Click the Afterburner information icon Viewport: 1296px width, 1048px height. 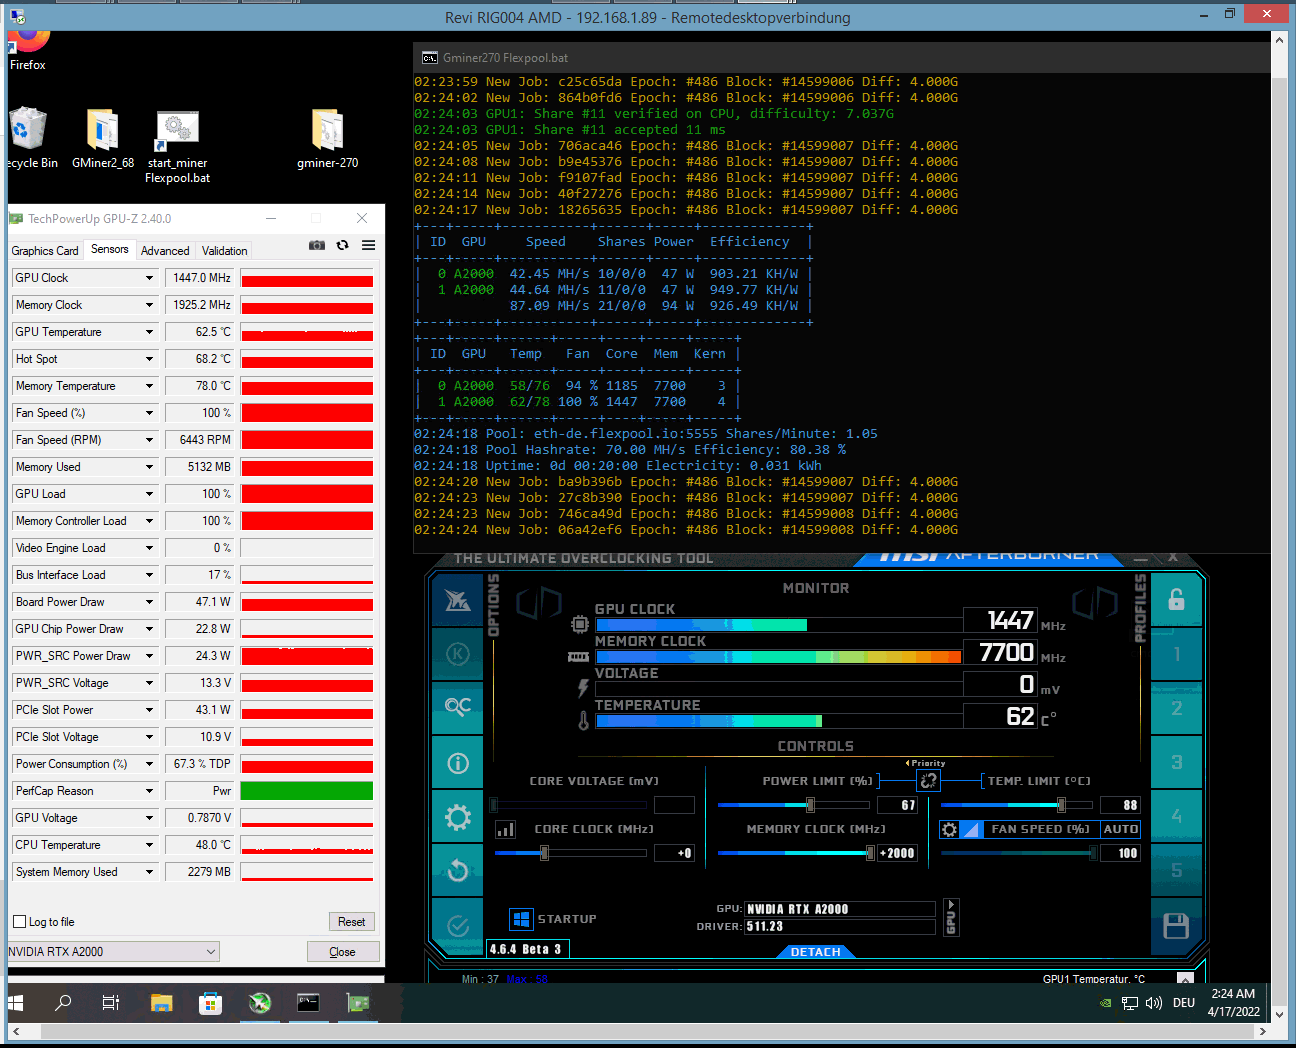coord(457,763)
